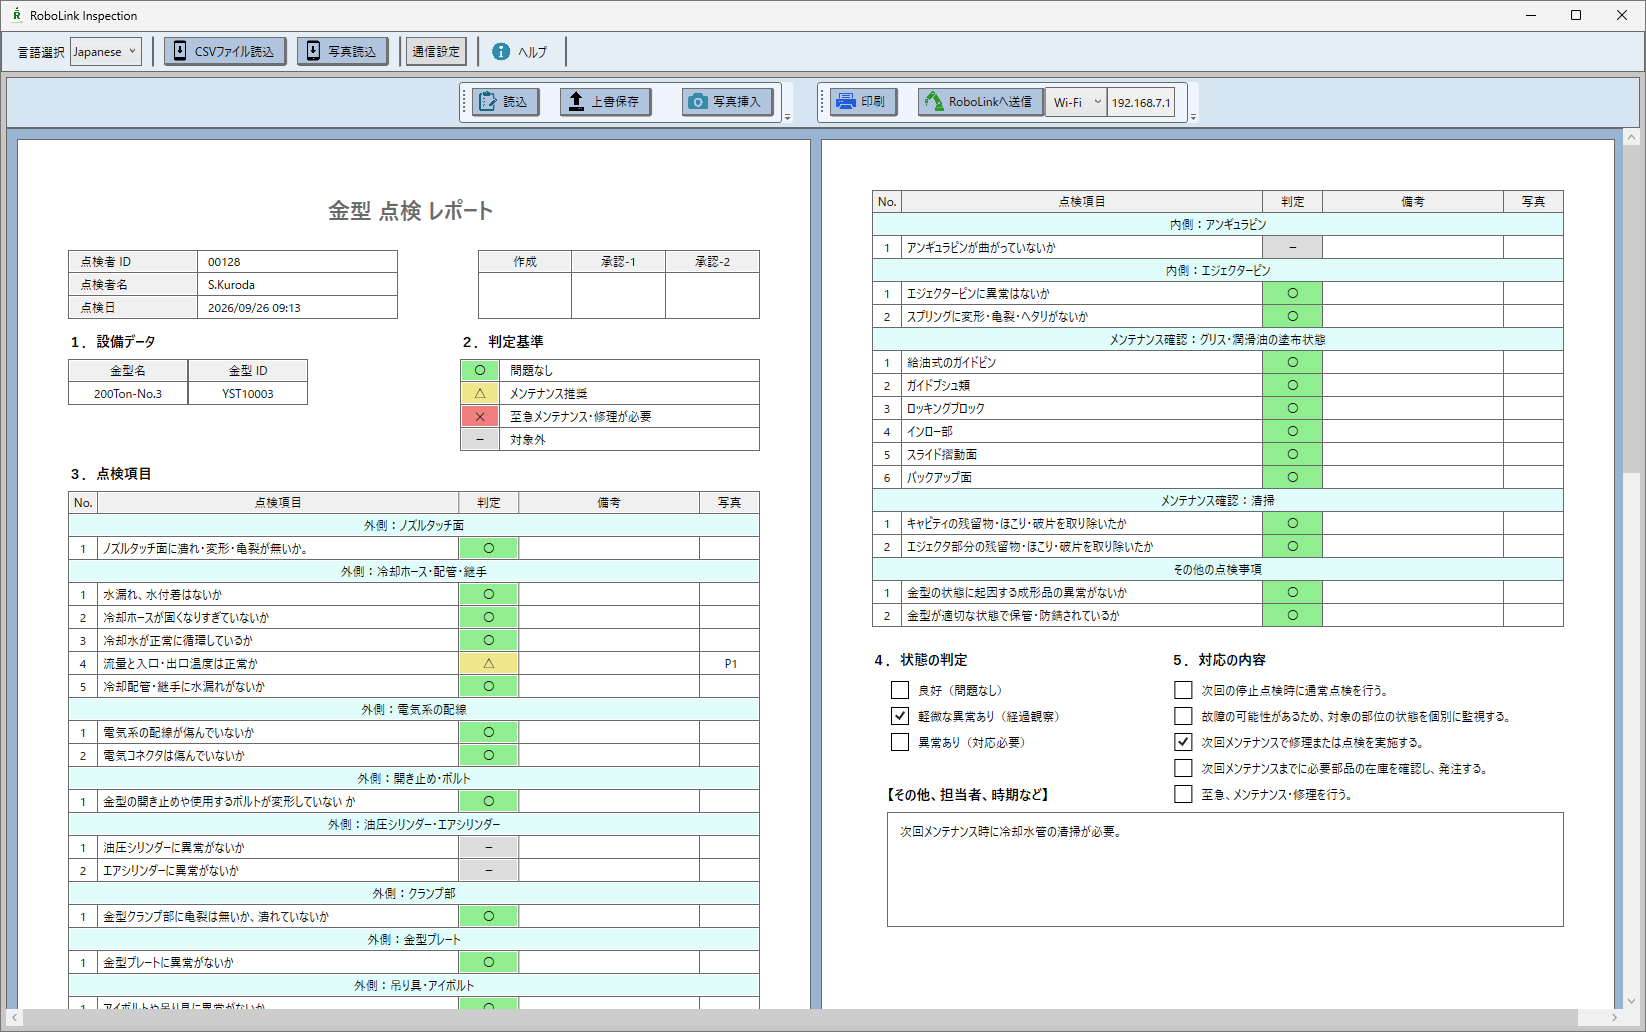Uncheck 次回メンテナンスで修理または点検を実施する checkbox
The width and height of the screenshot is (1646, 1032).
1183,742
